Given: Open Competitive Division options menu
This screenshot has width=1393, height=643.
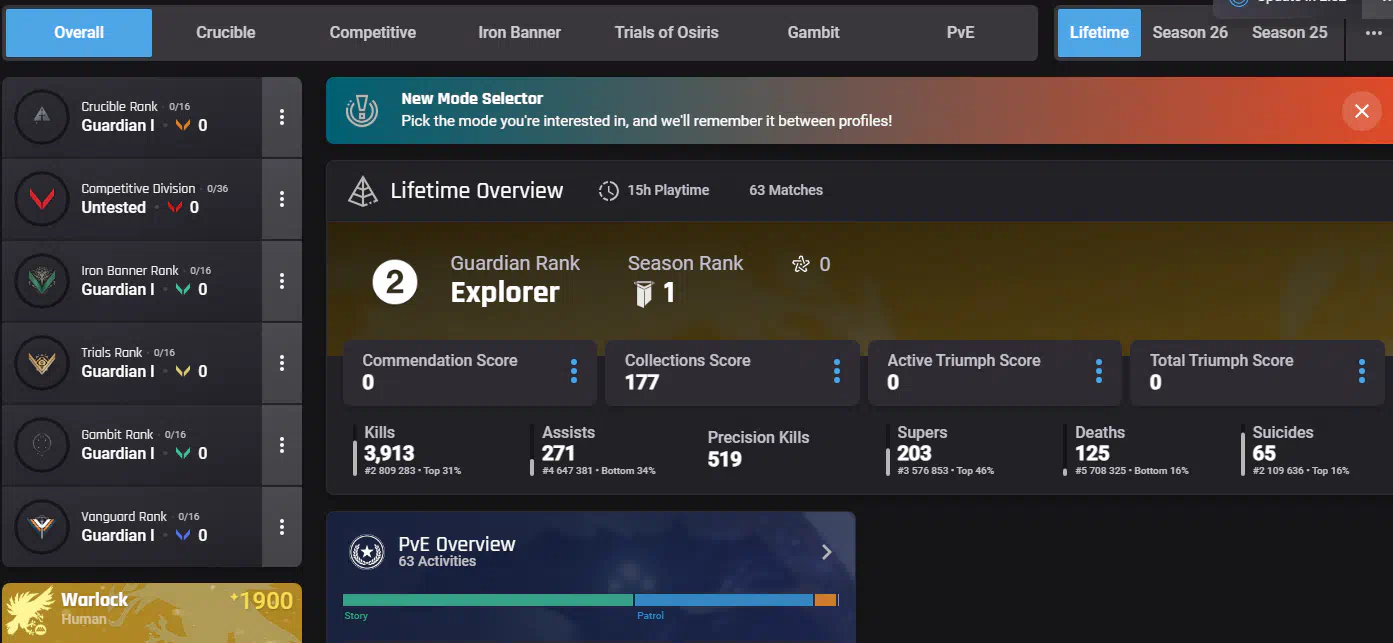Looking at the screenshot, I should pyautogui.click(x=282, y=199).
